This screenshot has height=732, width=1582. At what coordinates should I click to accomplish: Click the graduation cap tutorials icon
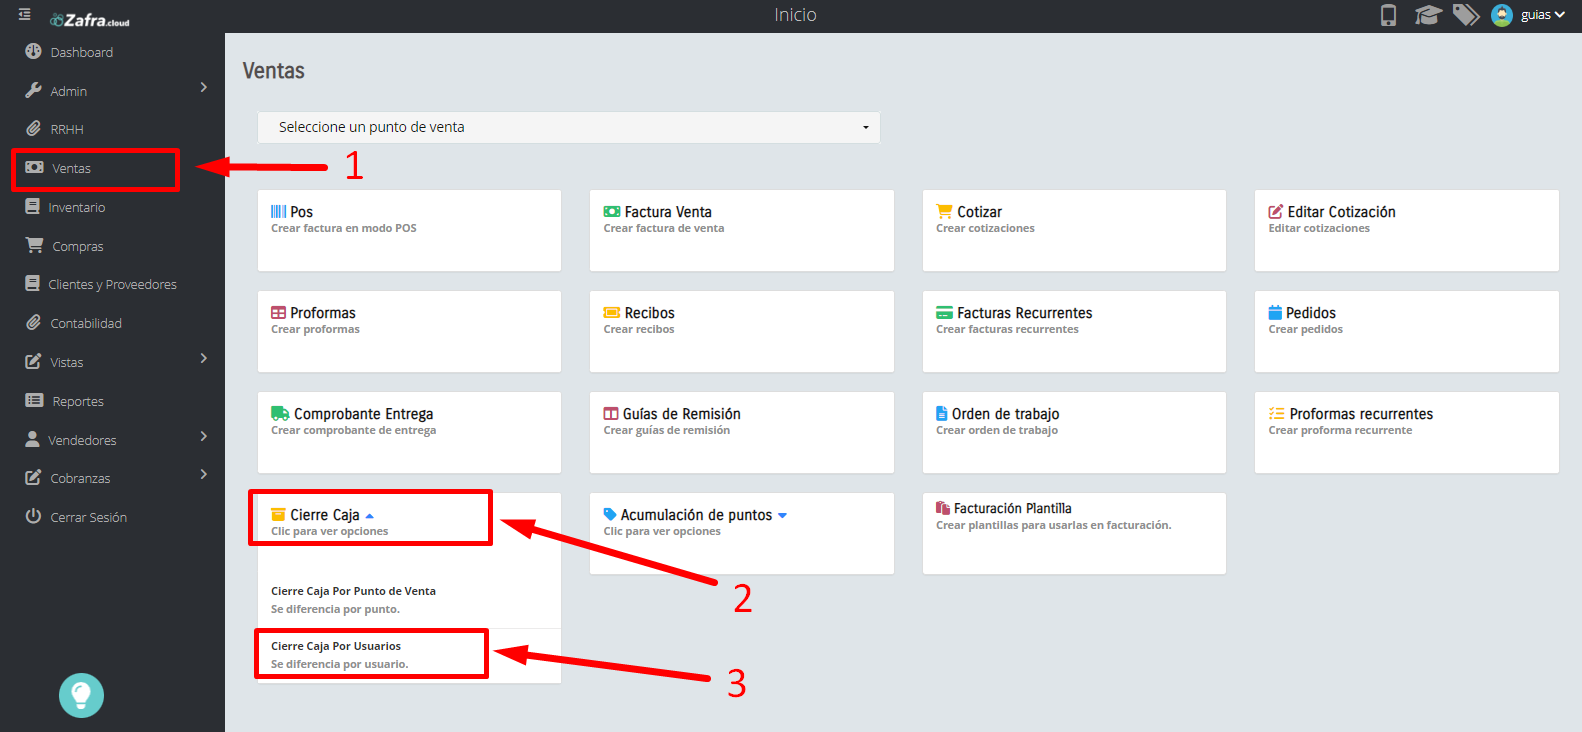1428,15
